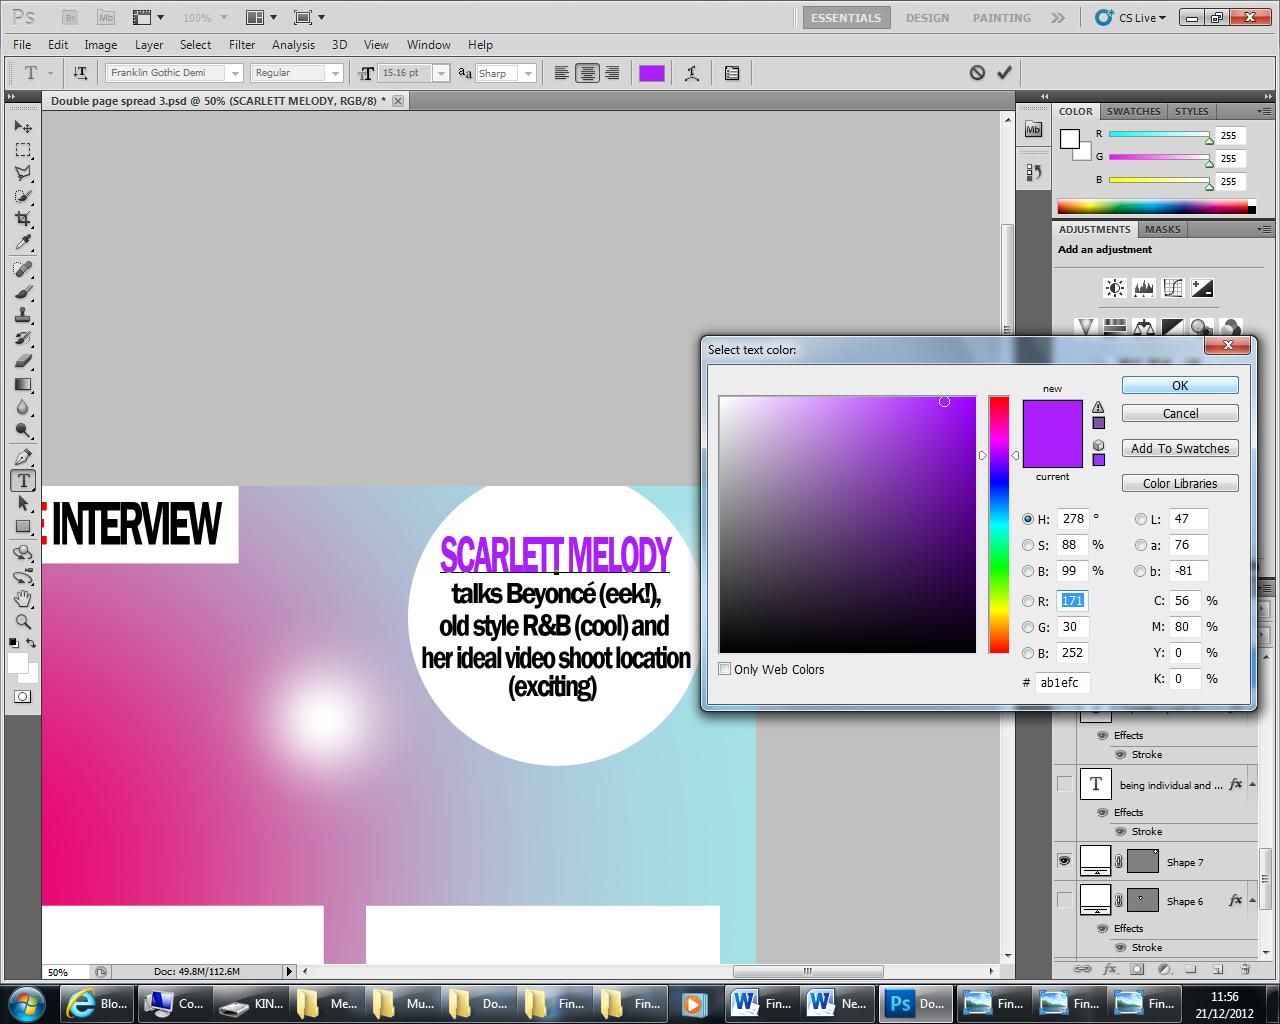Select the L lightness radio button
This screenshot has width=1280, height=1024.
click(1141, 519)
